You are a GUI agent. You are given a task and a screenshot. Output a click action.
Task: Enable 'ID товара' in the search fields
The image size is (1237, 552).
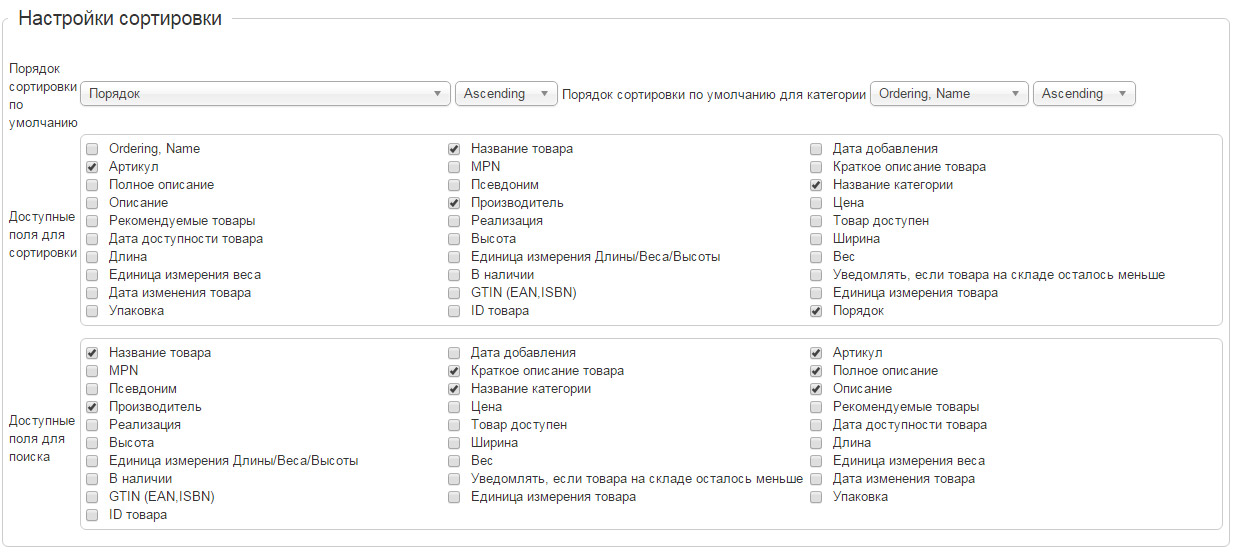(x=92, y=515)
